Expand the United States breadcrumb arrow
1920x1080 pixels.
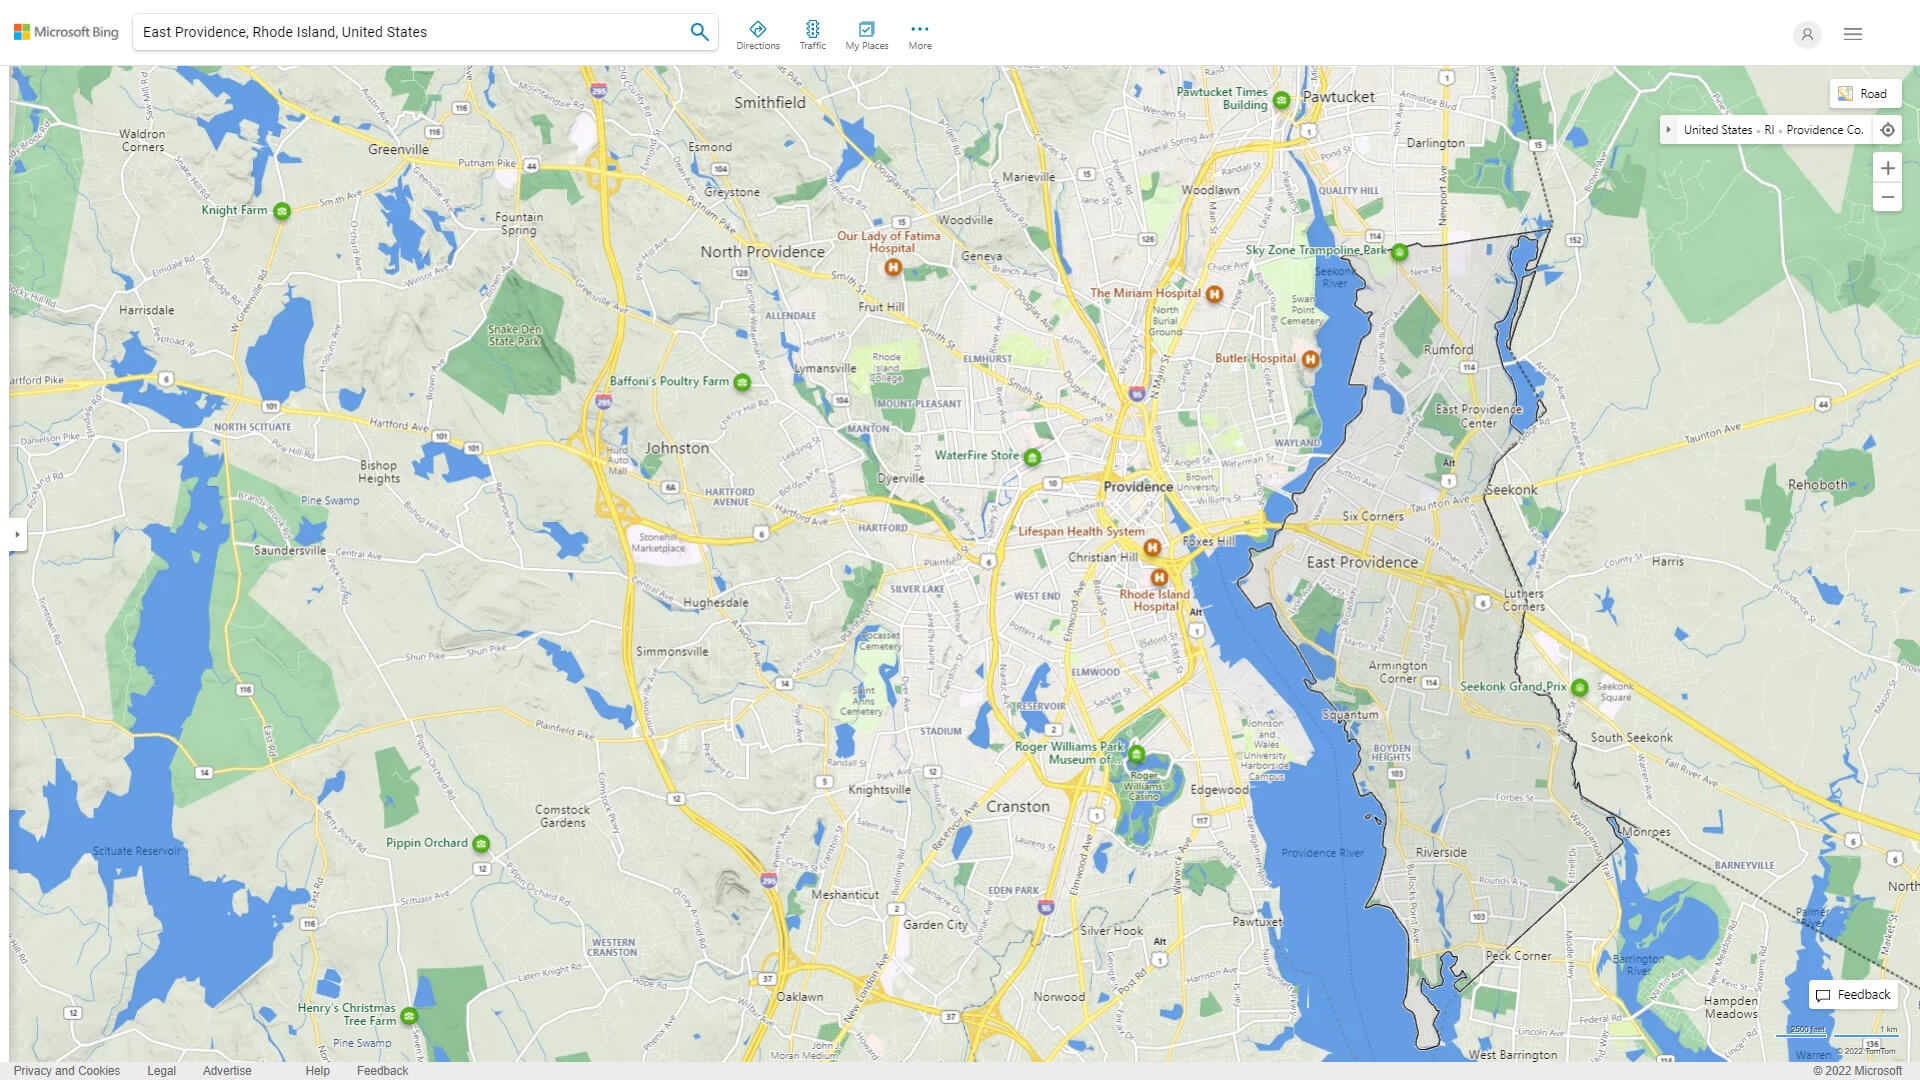[1669, 129]
